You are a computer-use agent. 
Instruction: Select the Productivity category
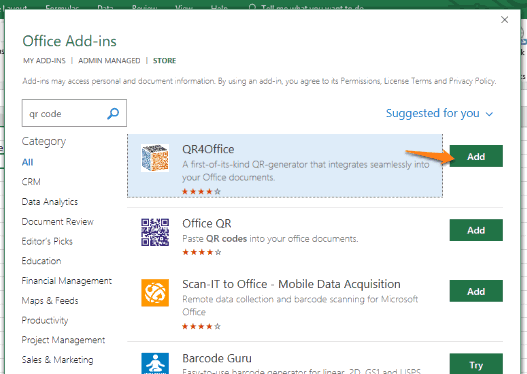point(45,320)
